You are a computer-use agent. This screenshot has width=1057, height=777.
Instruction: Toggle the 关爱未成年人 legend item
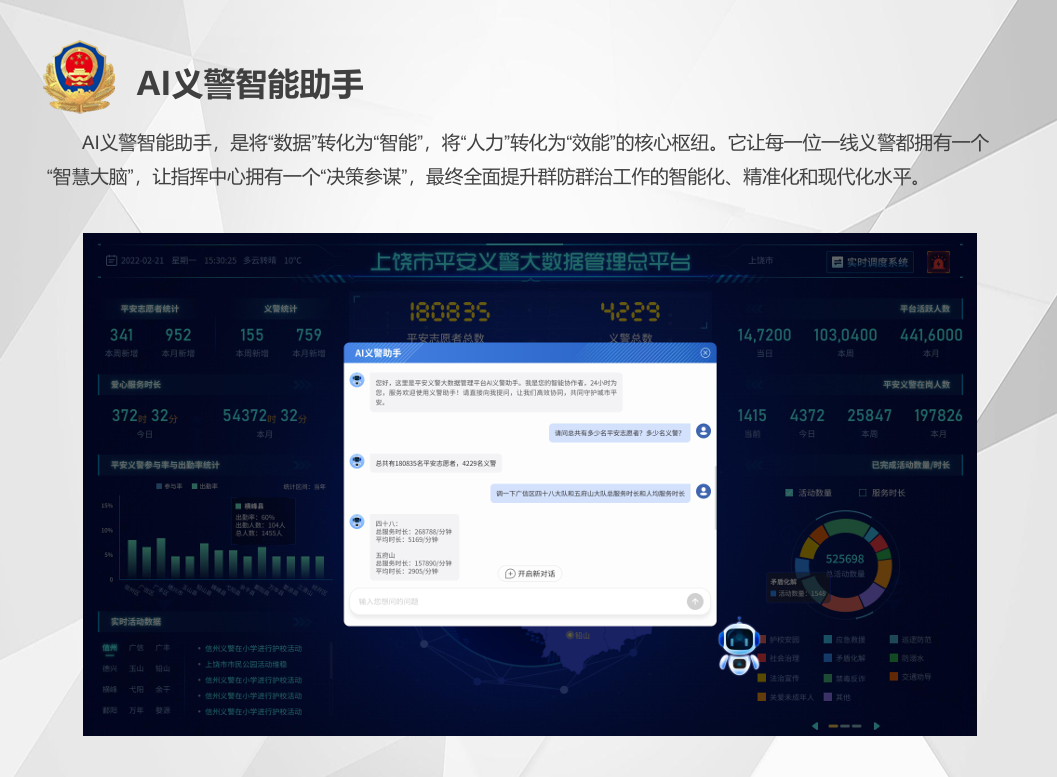[x=786, y=697]
